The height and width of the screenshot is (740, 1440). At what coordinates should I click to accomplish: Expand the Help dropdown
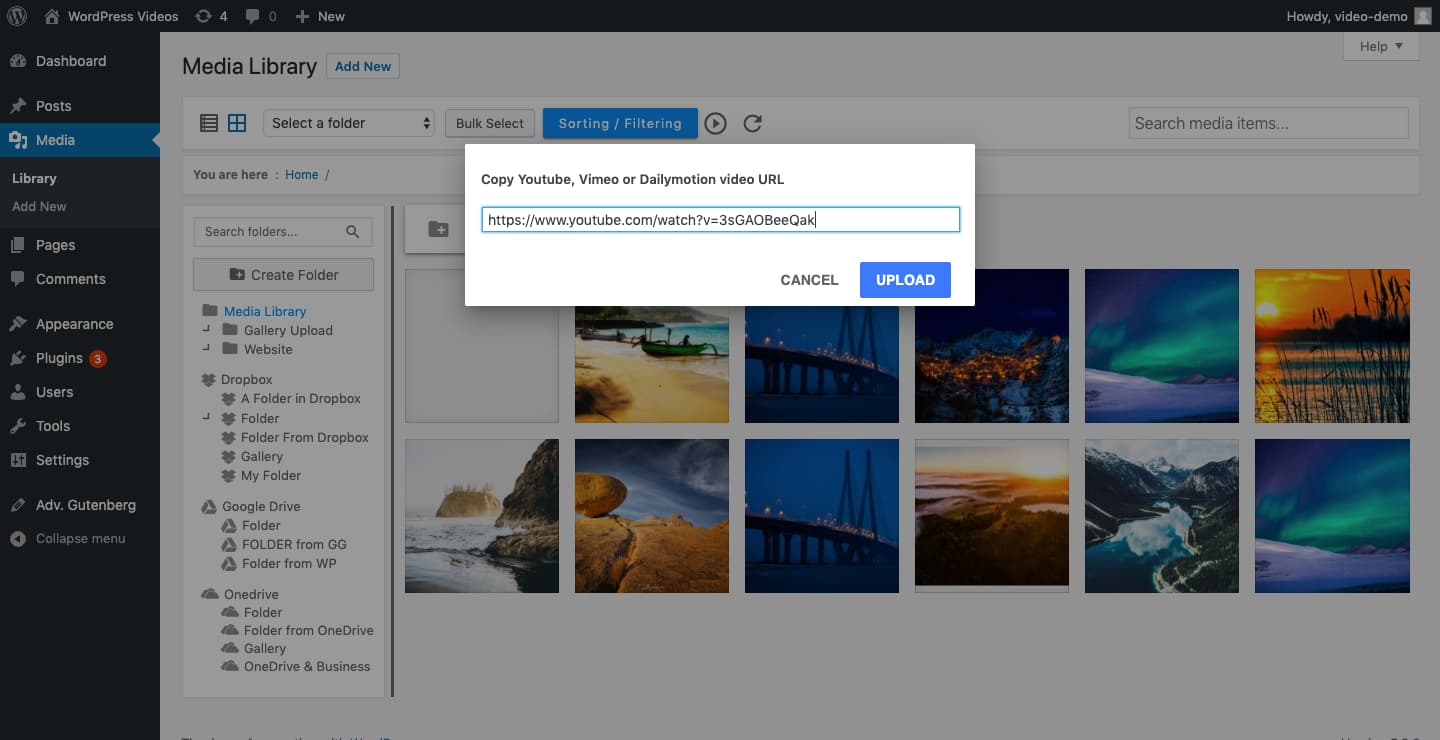tap(1381, 46)
